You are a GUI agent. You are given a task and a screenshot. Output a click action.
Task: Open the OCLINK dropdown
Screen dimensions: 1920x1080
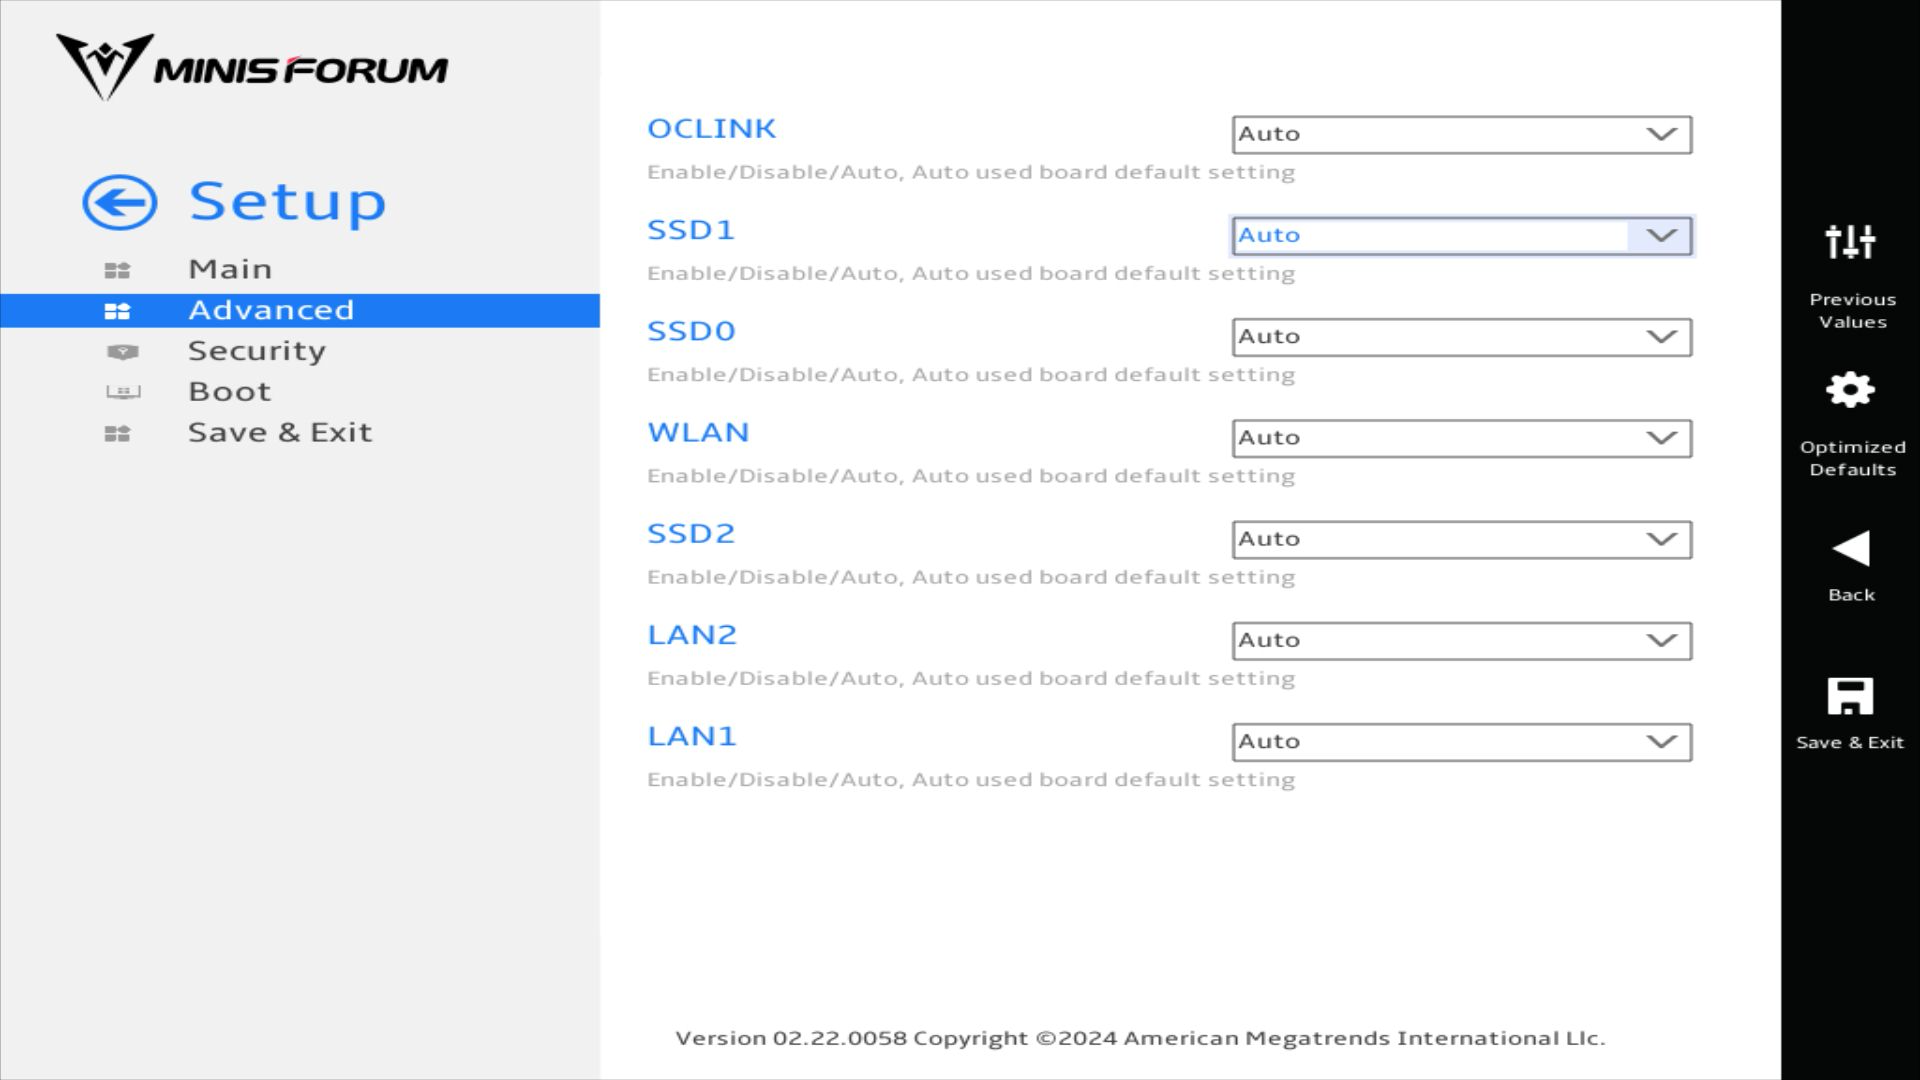[x=1461, y=135]
